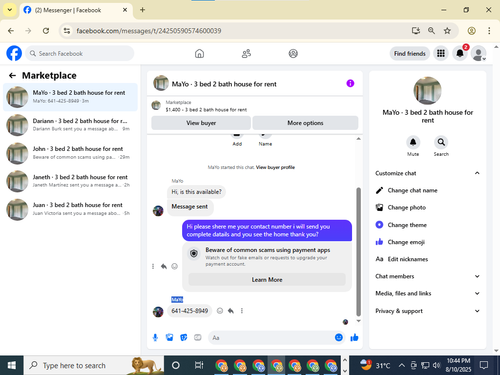
Task: Click the Hi, is this available? message
Action: coord(196,192)
